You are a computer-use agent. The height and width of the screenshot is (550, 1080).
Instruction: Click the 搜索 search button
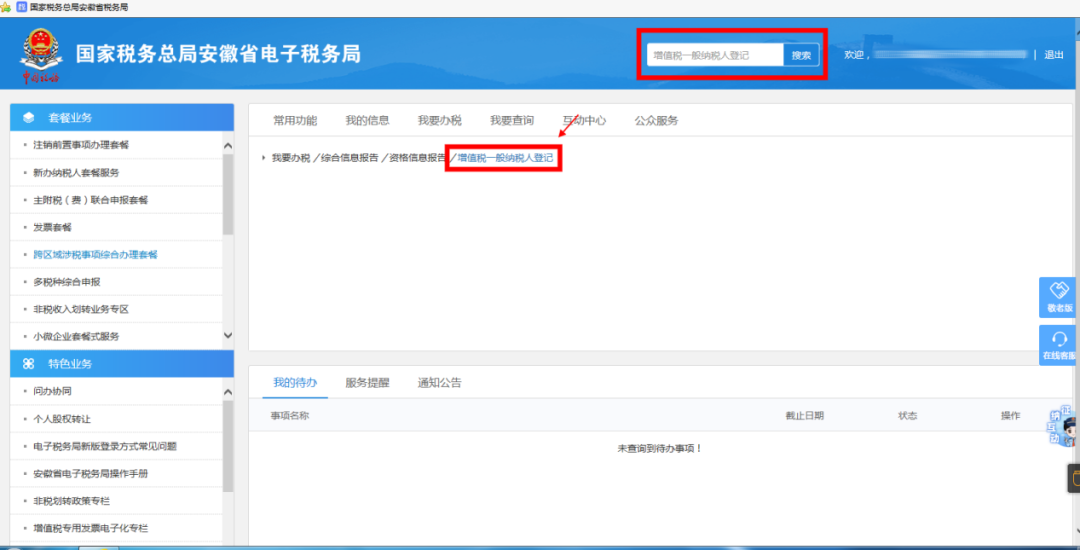801,55
